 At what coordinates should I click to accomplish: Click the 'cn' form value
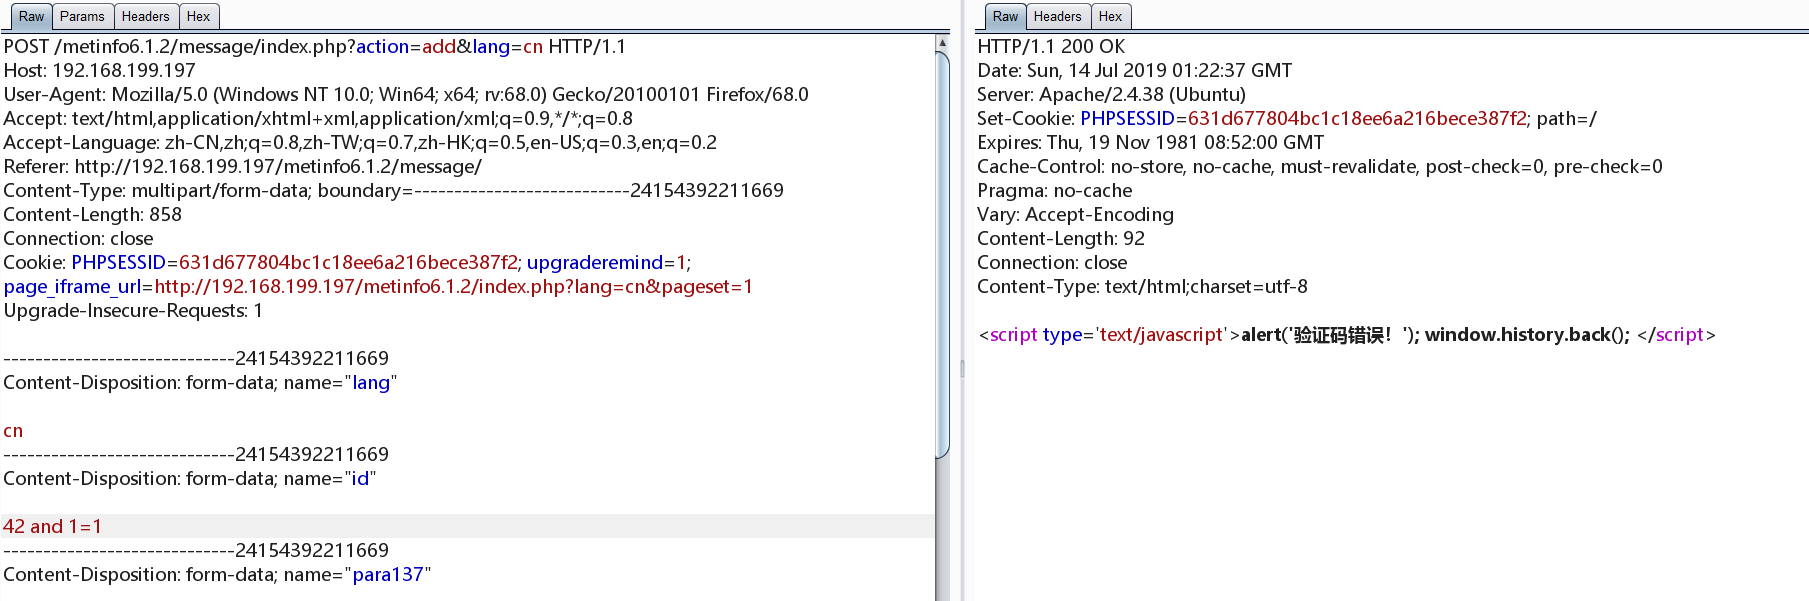pyautogui.click(x=13, y=431)
